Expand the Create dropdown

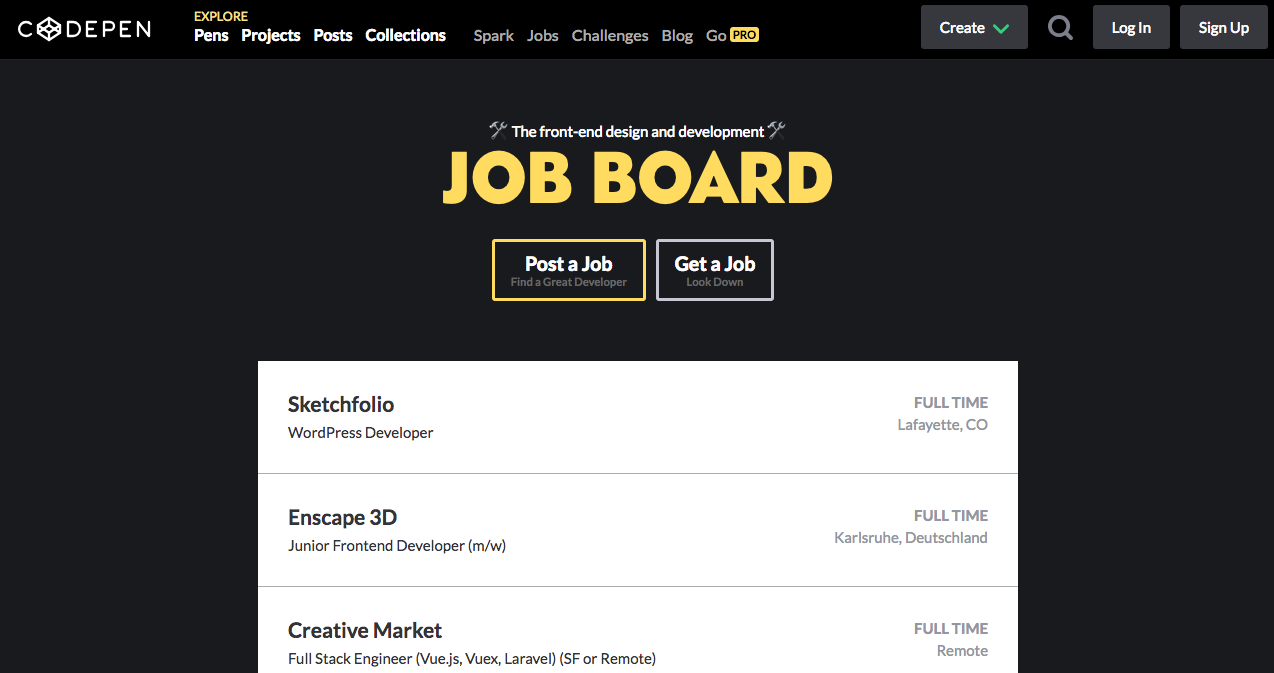click(x=974, y=28)
